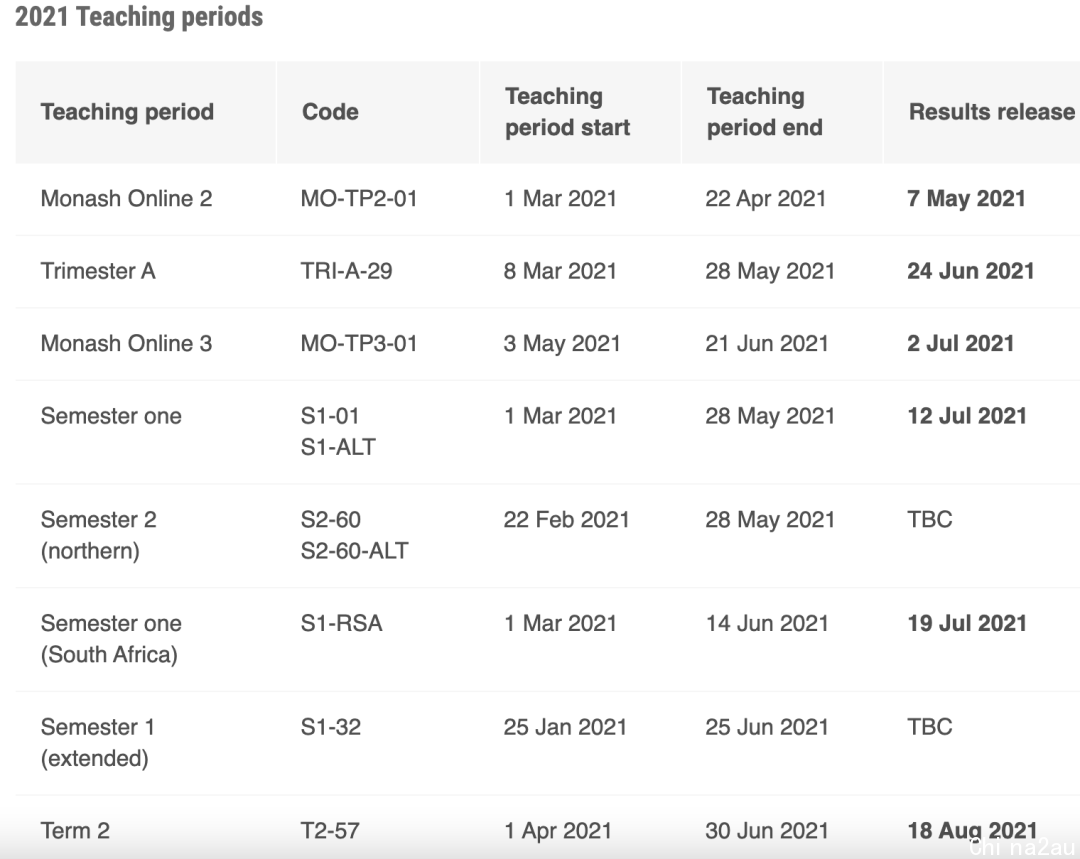Click the 2021 Teaching periods heading
Image resolution: width=1080 pixels, height=859 pixels.
click(x=139, y=17)
